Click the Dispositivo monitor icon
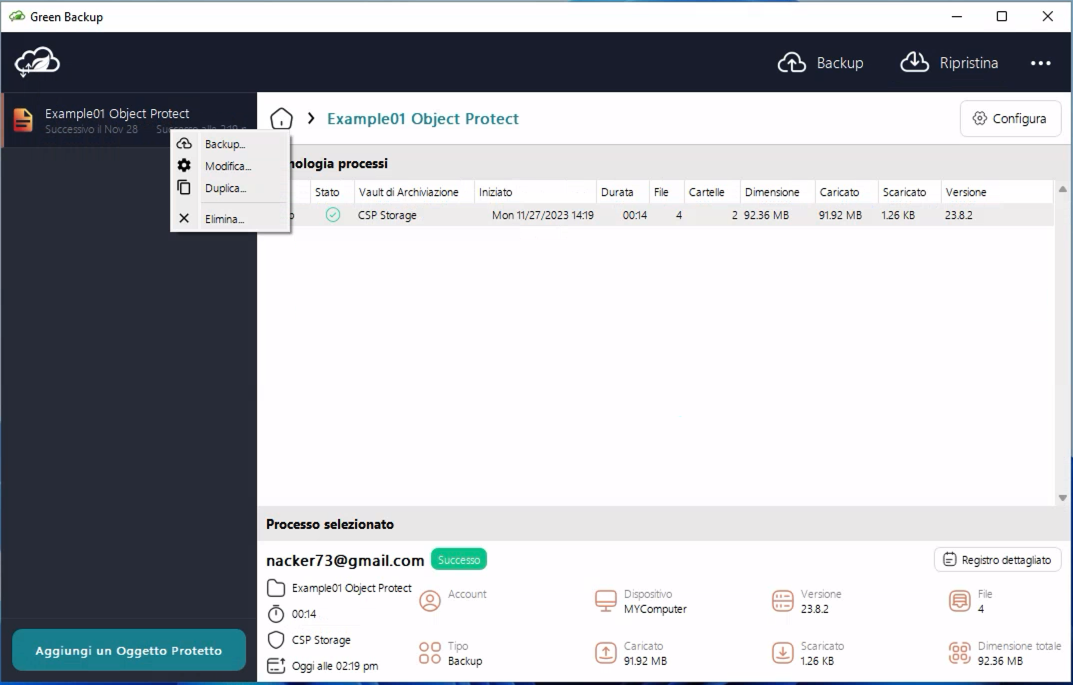The height and width of the screenshot is (685, 1073). 606,601
